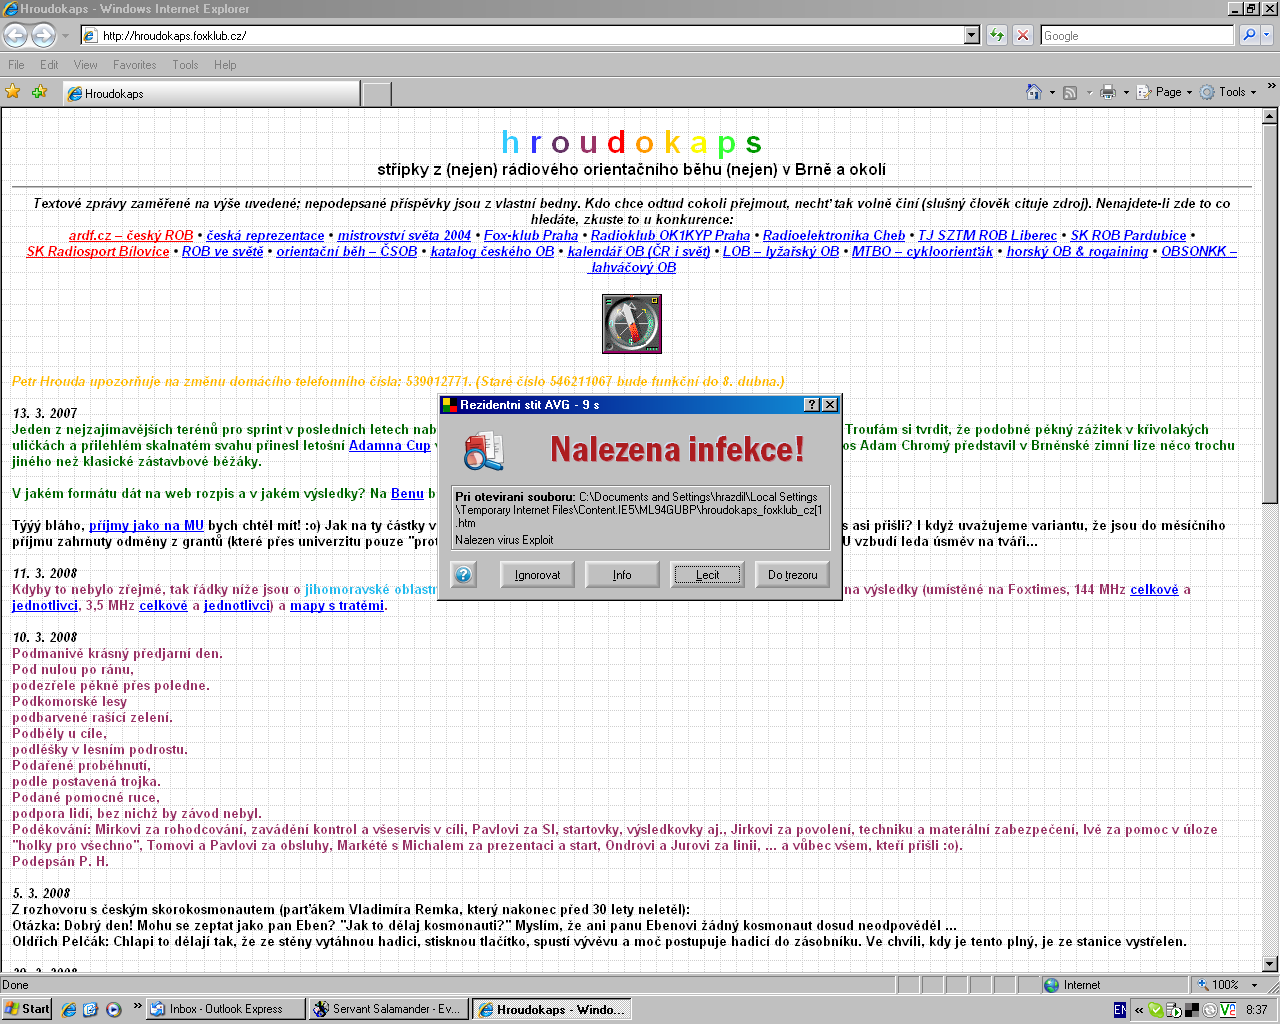
Task: Close the AVG Rezidentni stit dialog
Action: click(x=830, y=404)
